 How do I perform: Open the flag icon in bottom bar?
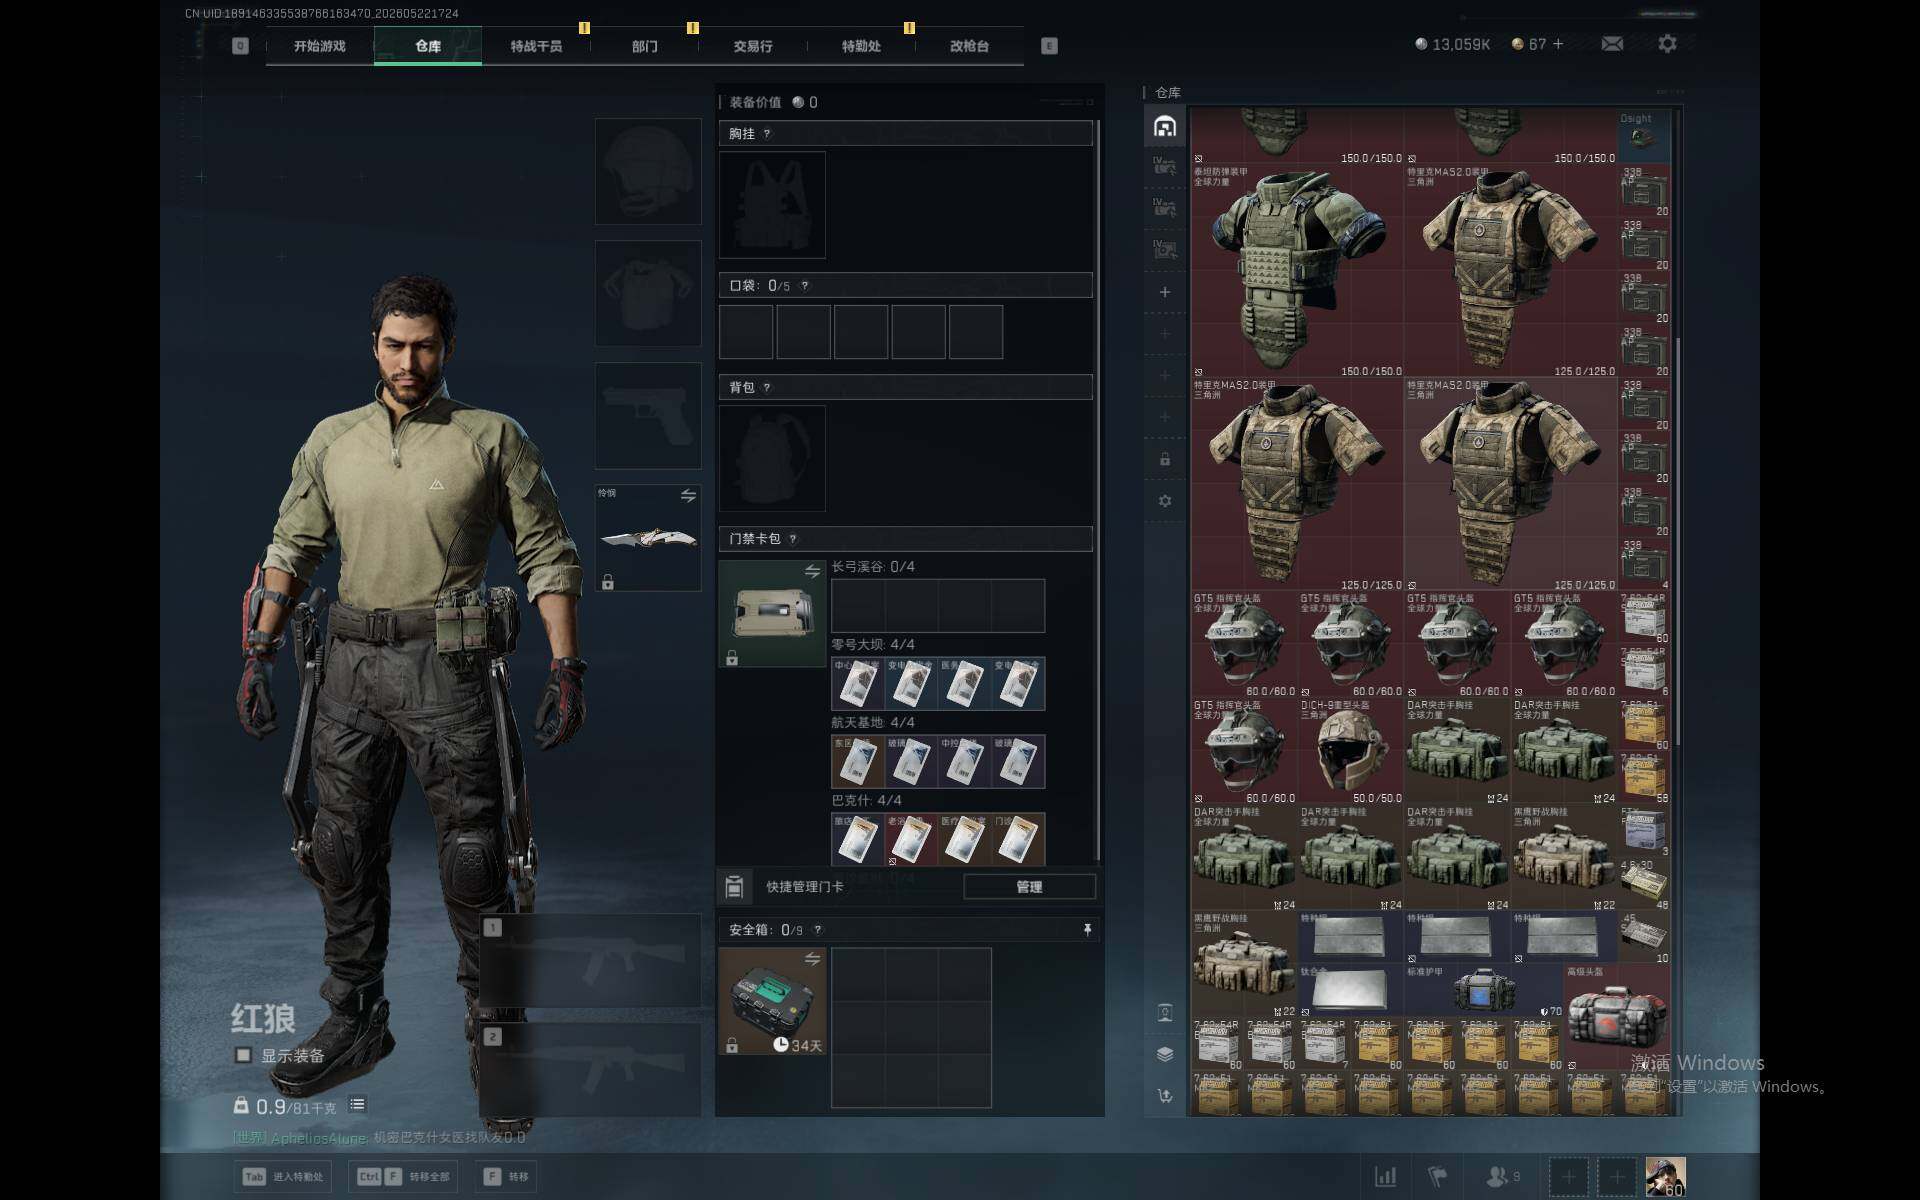pos(1437,1176)
